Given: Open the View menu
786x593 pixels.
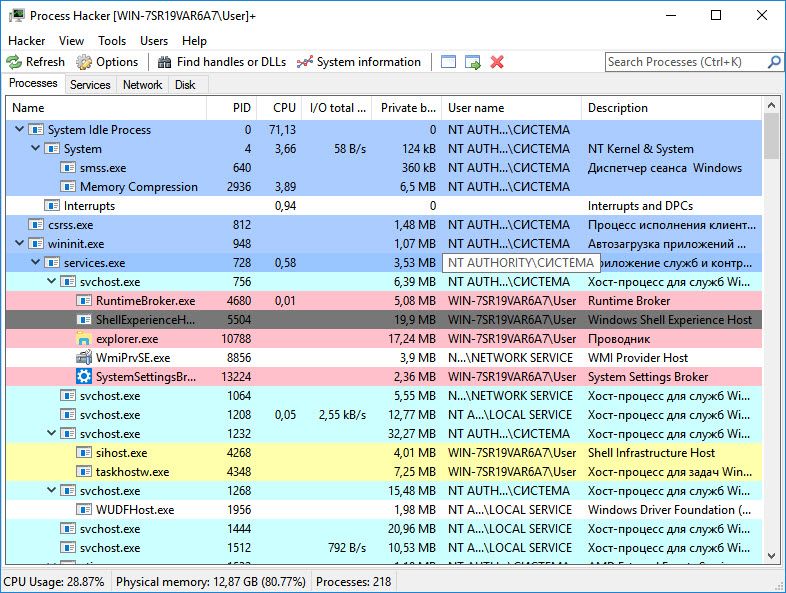Looking at the screenshot, I should click(x=71, y=41).
